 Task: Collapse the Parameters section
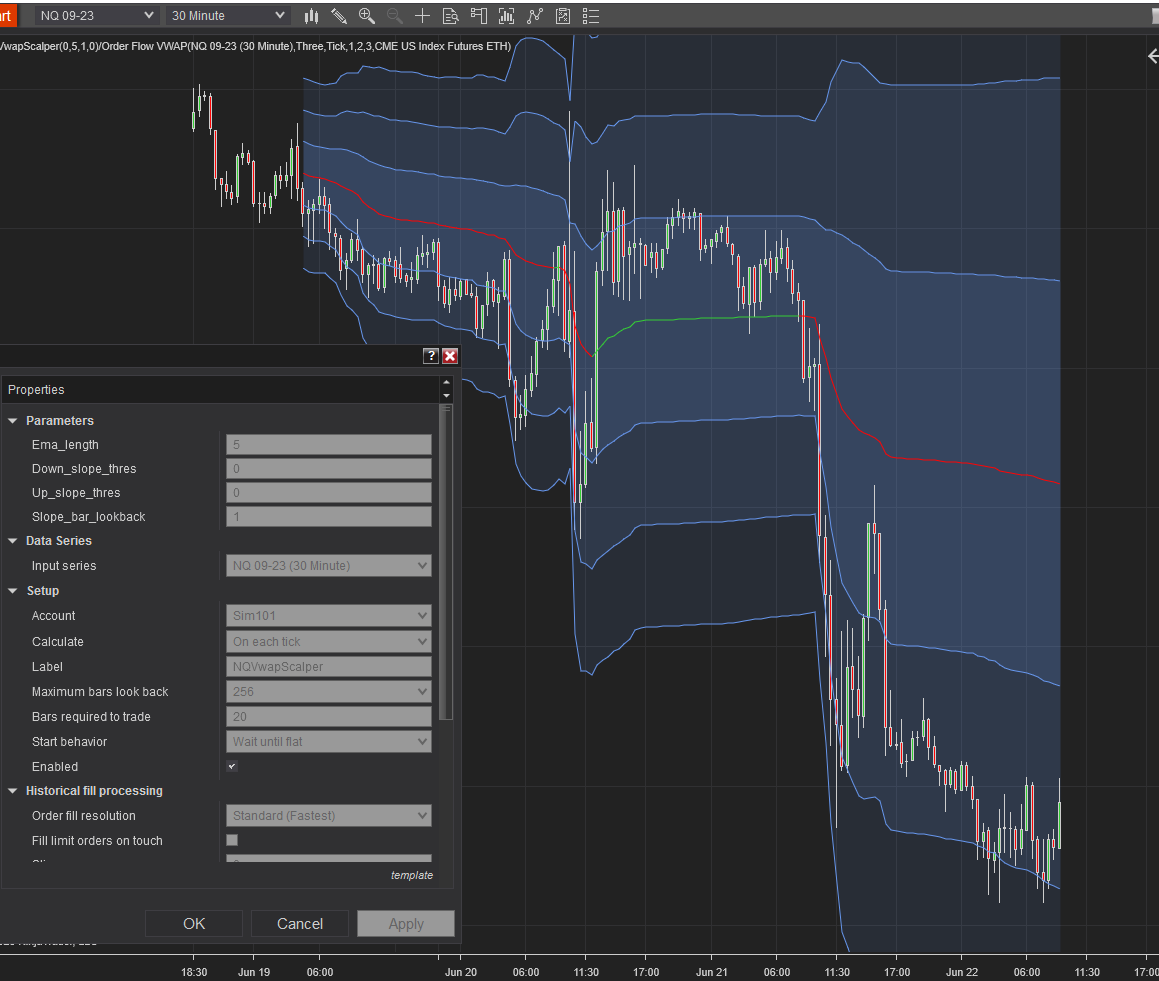click(13, 421)
